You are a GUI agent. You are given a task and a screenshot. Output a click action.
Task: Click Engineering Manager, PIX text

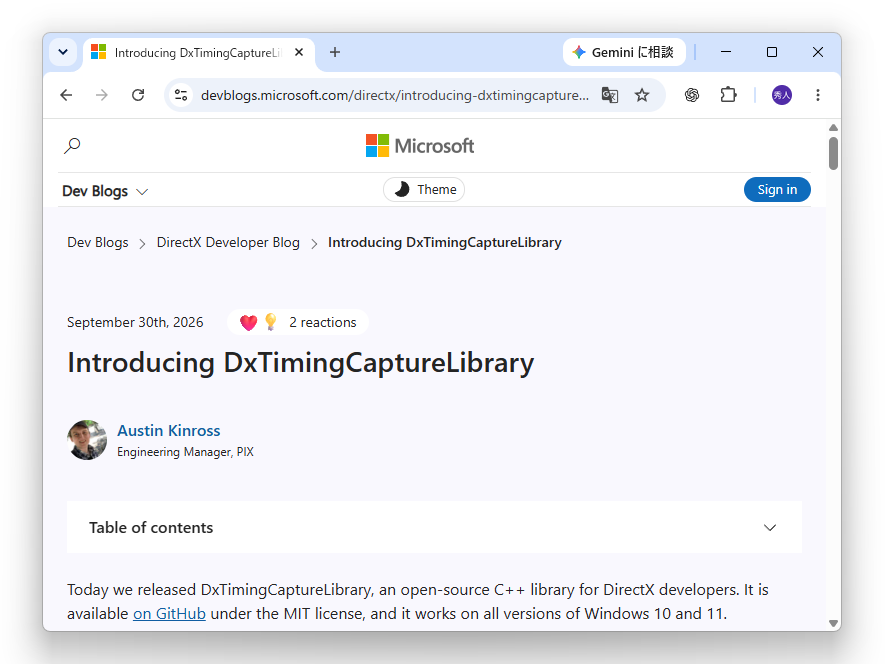click(x=185, y=452)
